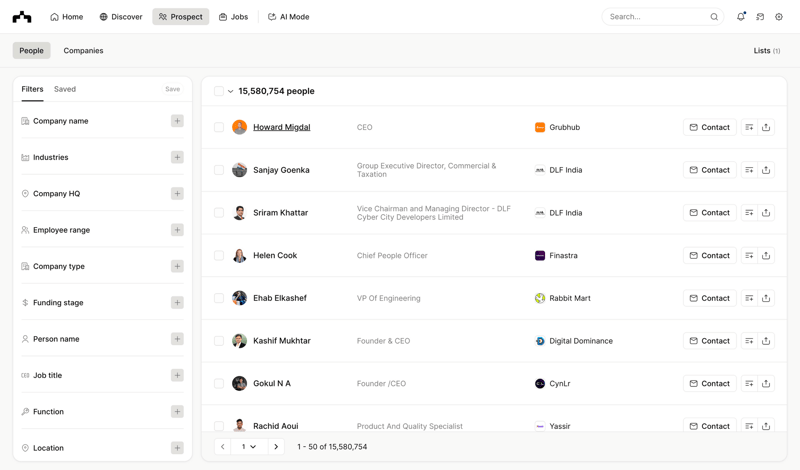Open the Lists link
This screenshot has width=800, height=470.
pyautogui.click(x=767, y=51)
